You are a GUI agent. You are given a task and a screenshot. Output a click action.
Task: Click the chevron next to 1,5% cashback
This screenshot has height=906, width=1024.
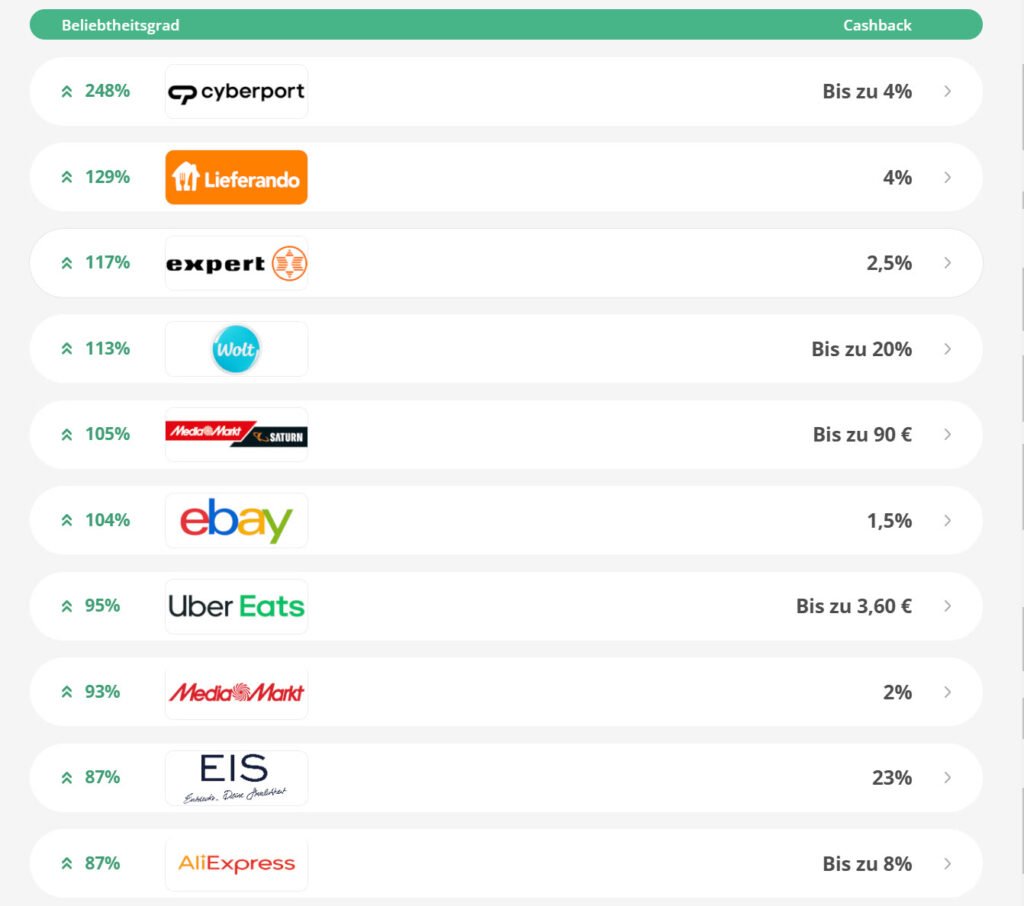(947, 521)
